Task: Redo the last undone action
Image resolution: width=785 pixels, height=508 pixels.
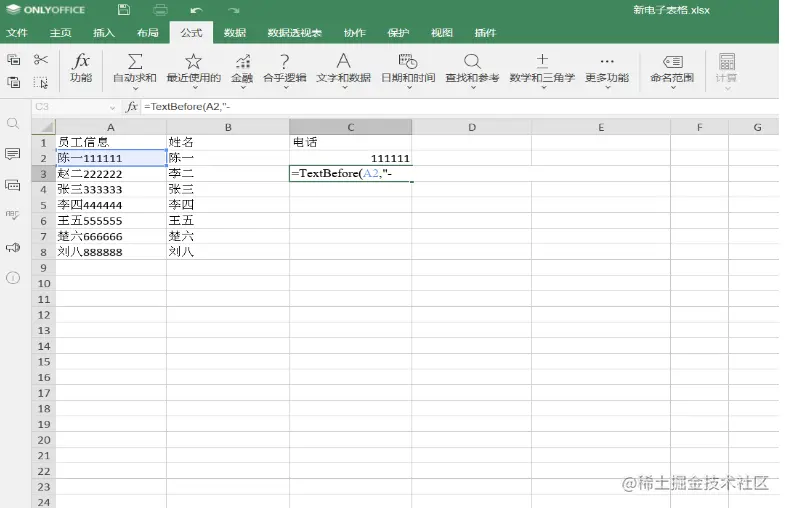Action: coord(233,10)
